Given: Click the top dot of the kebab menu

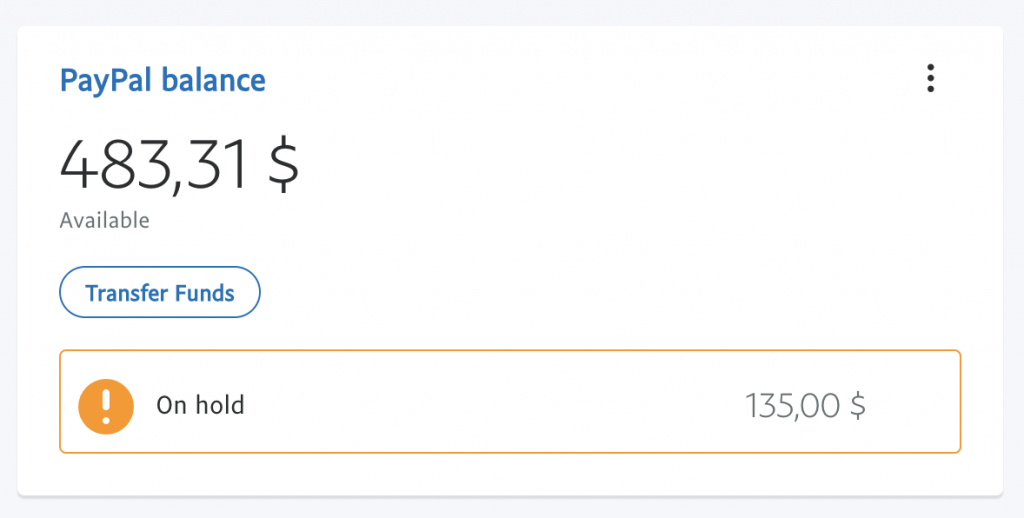Looking at the screenshot, I should click(931, 67).
